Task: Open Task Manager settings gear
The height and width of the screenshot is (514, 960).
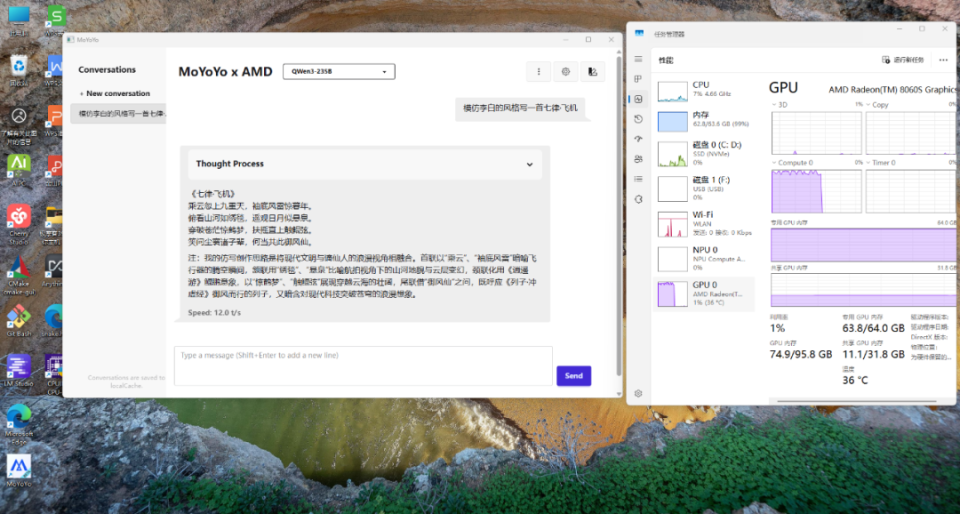Action: (639, 393)
